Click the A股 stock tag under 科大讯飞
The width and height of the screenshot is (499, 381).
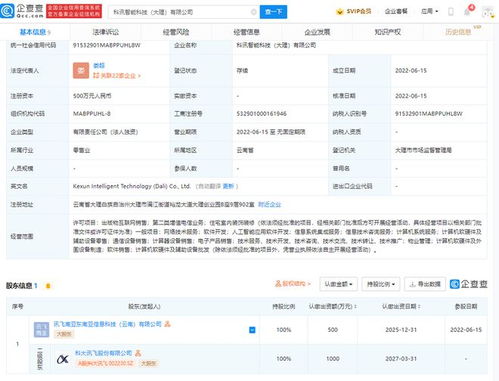[x=105, y=363]
